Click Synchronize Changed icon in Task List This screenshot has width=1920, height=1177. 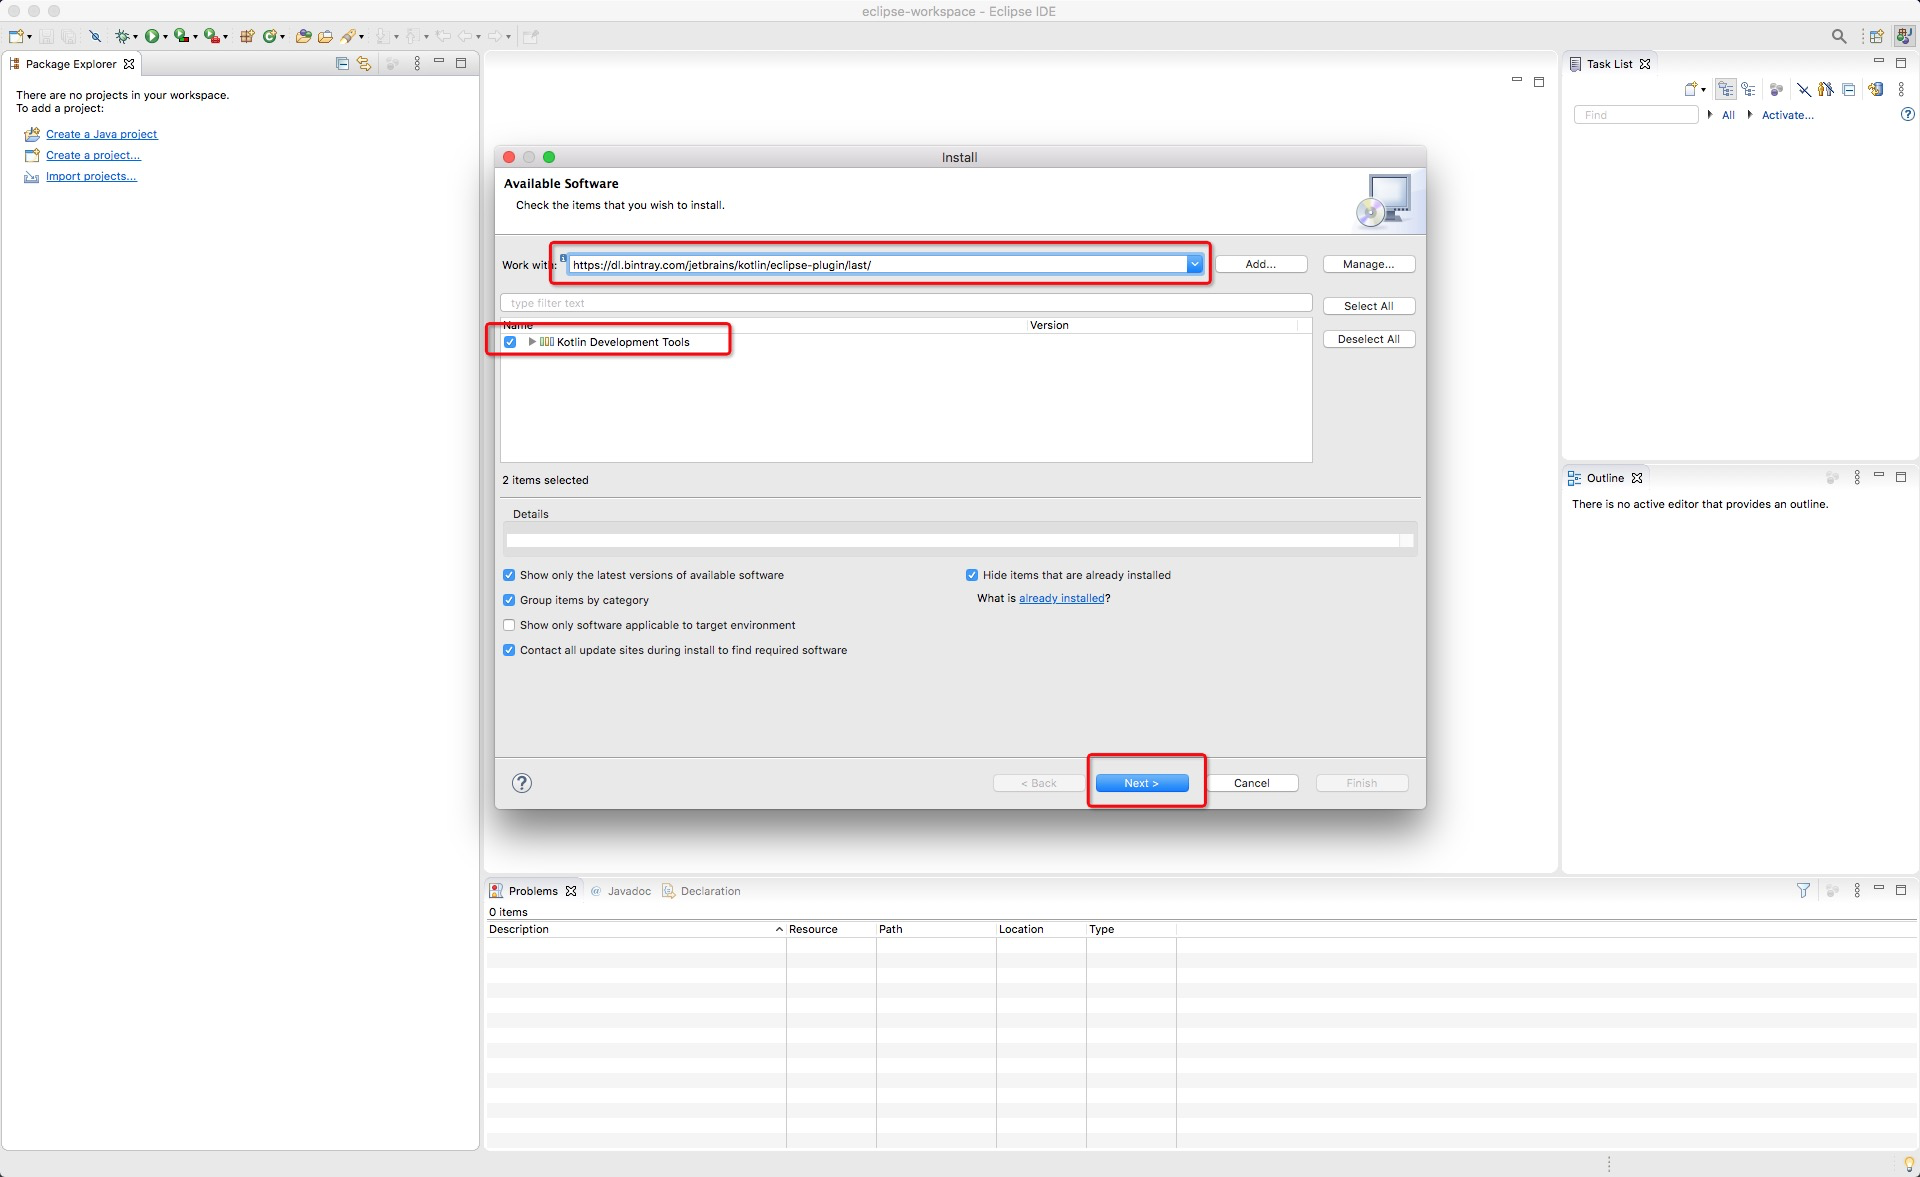(x=1876, y=90)
